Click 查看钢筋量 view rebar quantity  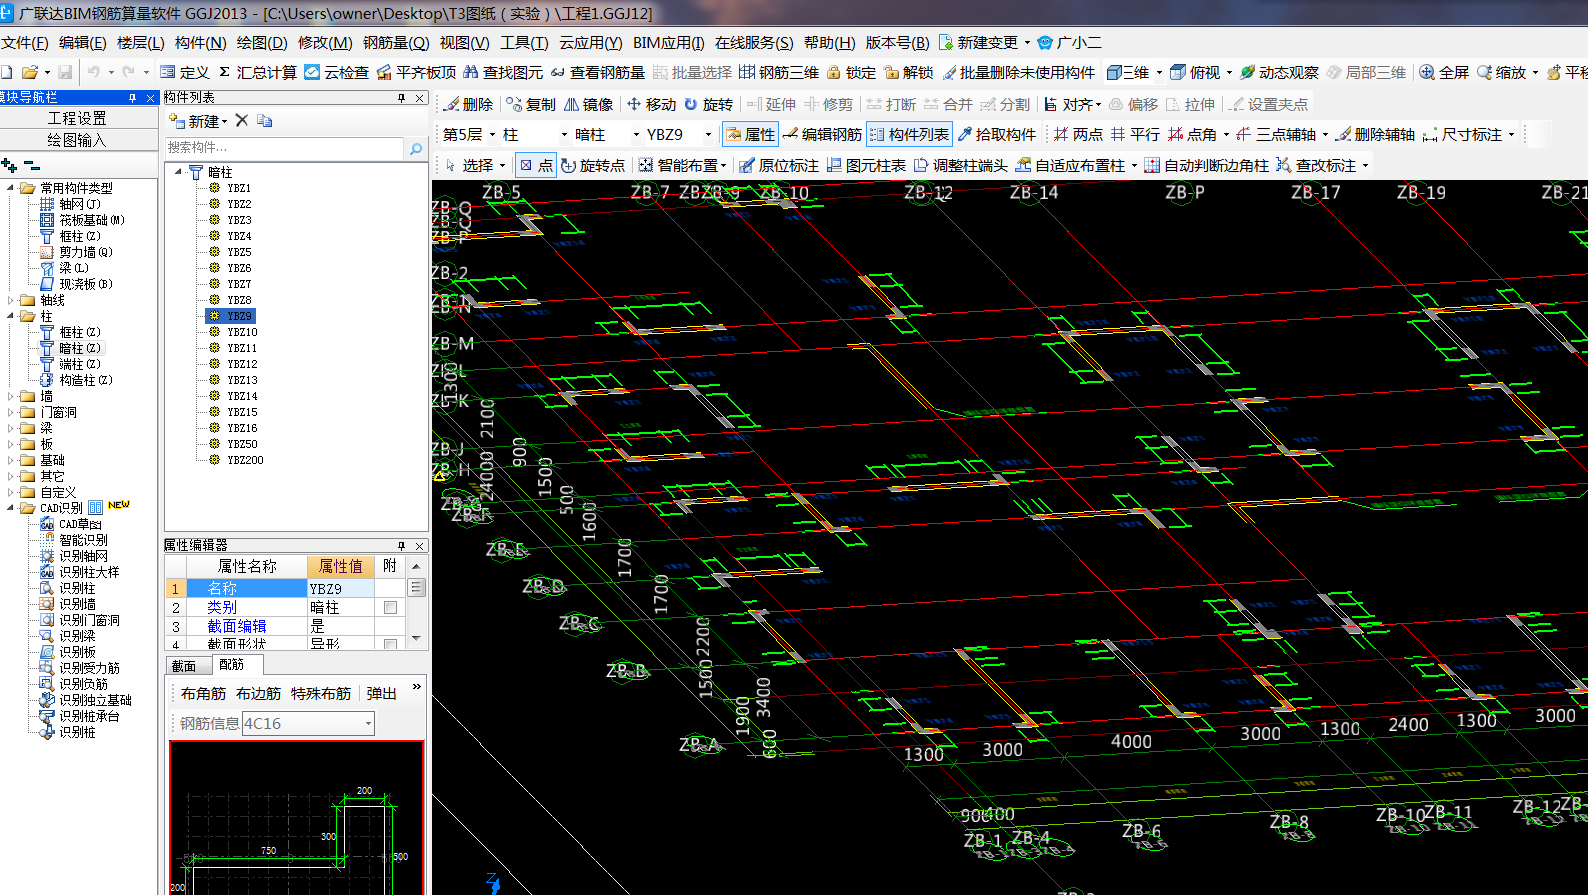[598, 72]
